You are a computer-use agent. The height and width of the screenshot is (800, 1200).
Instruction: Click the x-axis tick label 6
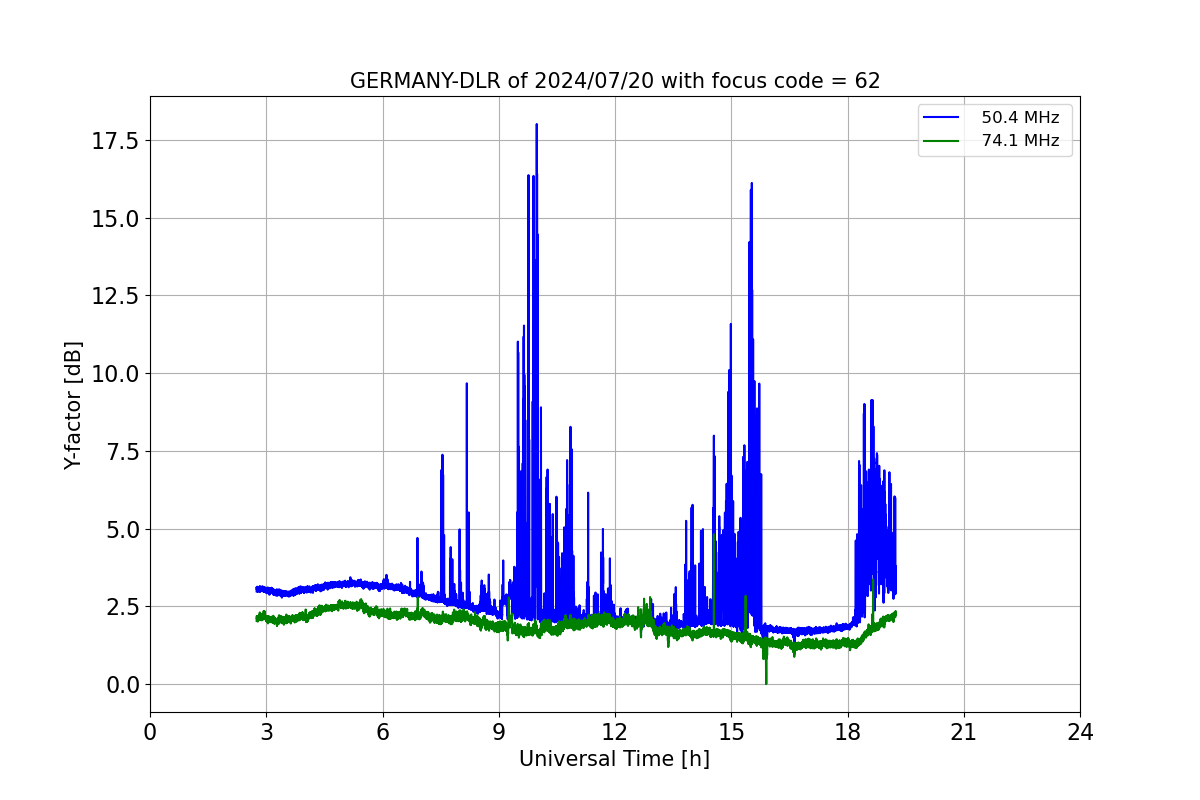click(382, 732)
